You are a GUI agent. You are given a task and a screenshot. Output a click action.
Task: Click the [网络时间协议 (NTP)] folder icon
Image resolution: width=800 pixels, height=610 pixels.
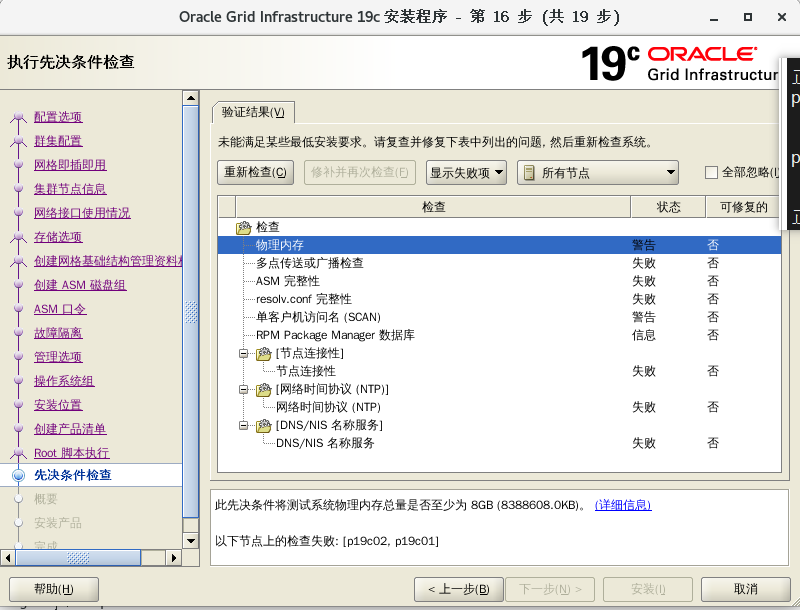click(263, 390)
